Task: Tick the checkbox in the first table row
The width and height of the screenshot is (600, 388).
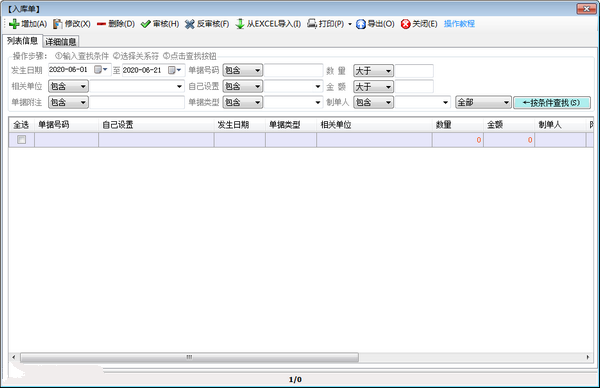Action: tap(21, 140)
